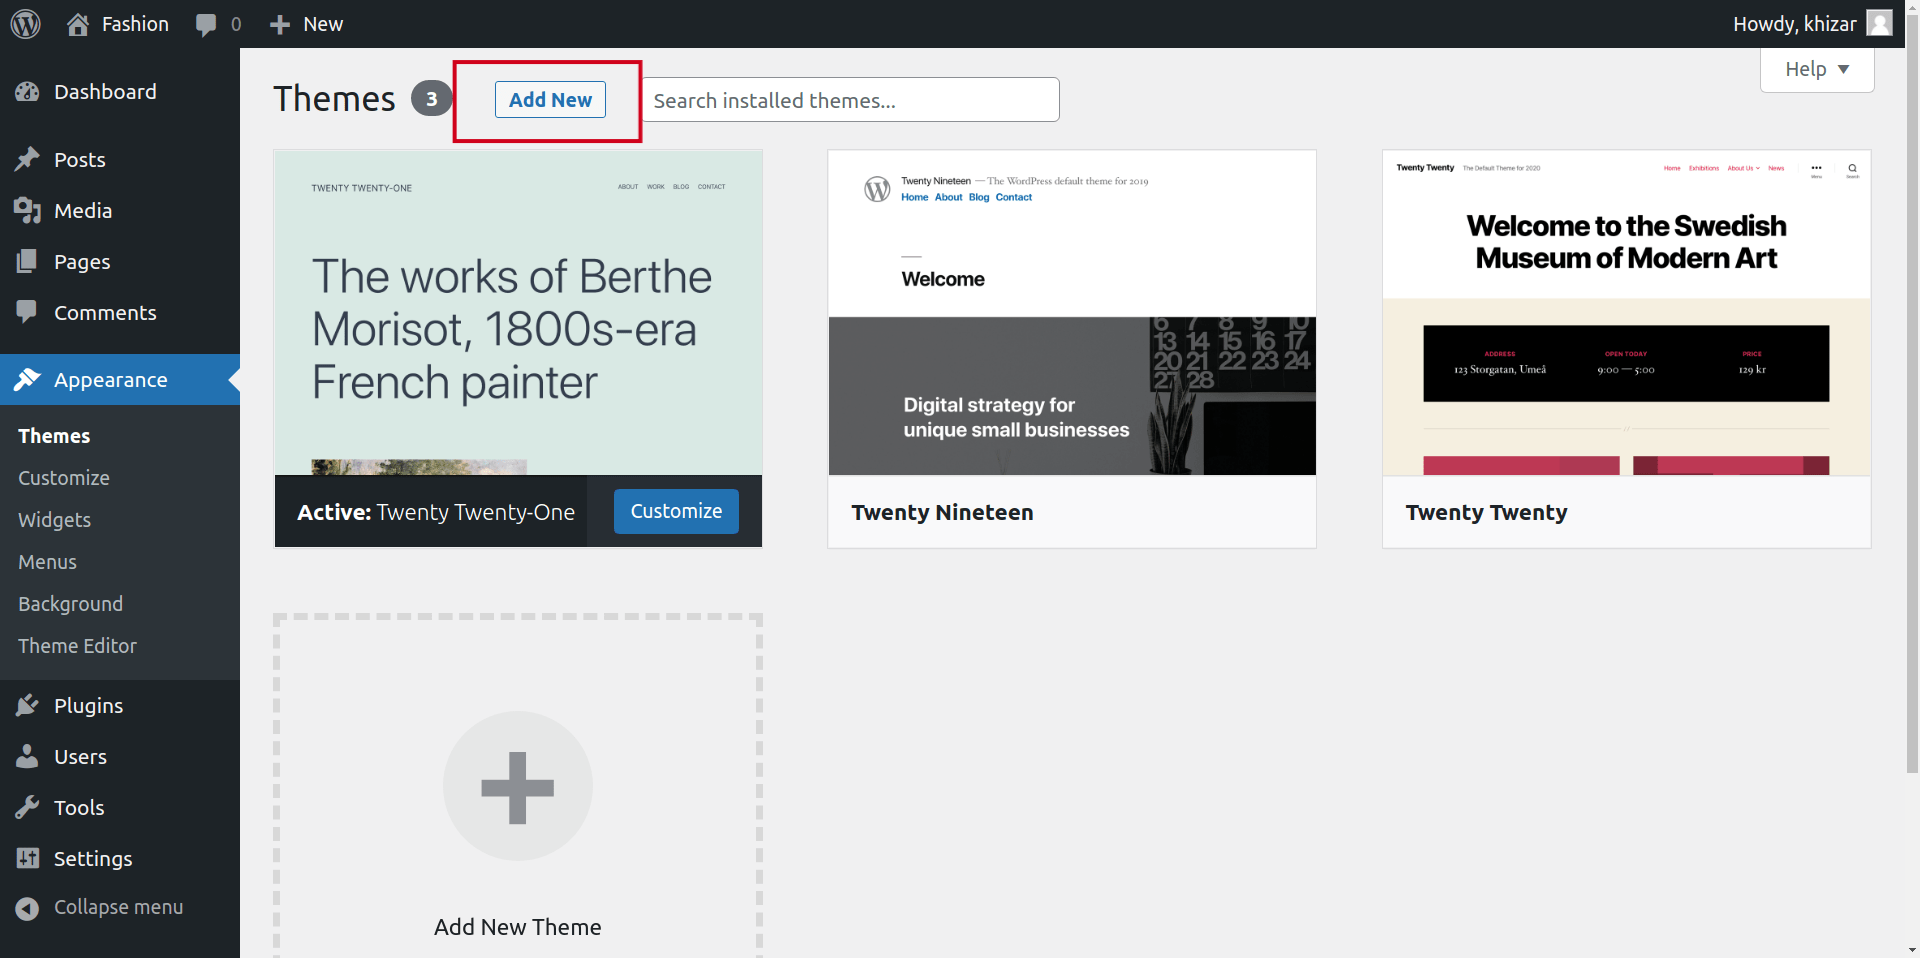The image size is (1920, 958).
Task: Click the Plugins plug icon
Action: tap(27, 706)
